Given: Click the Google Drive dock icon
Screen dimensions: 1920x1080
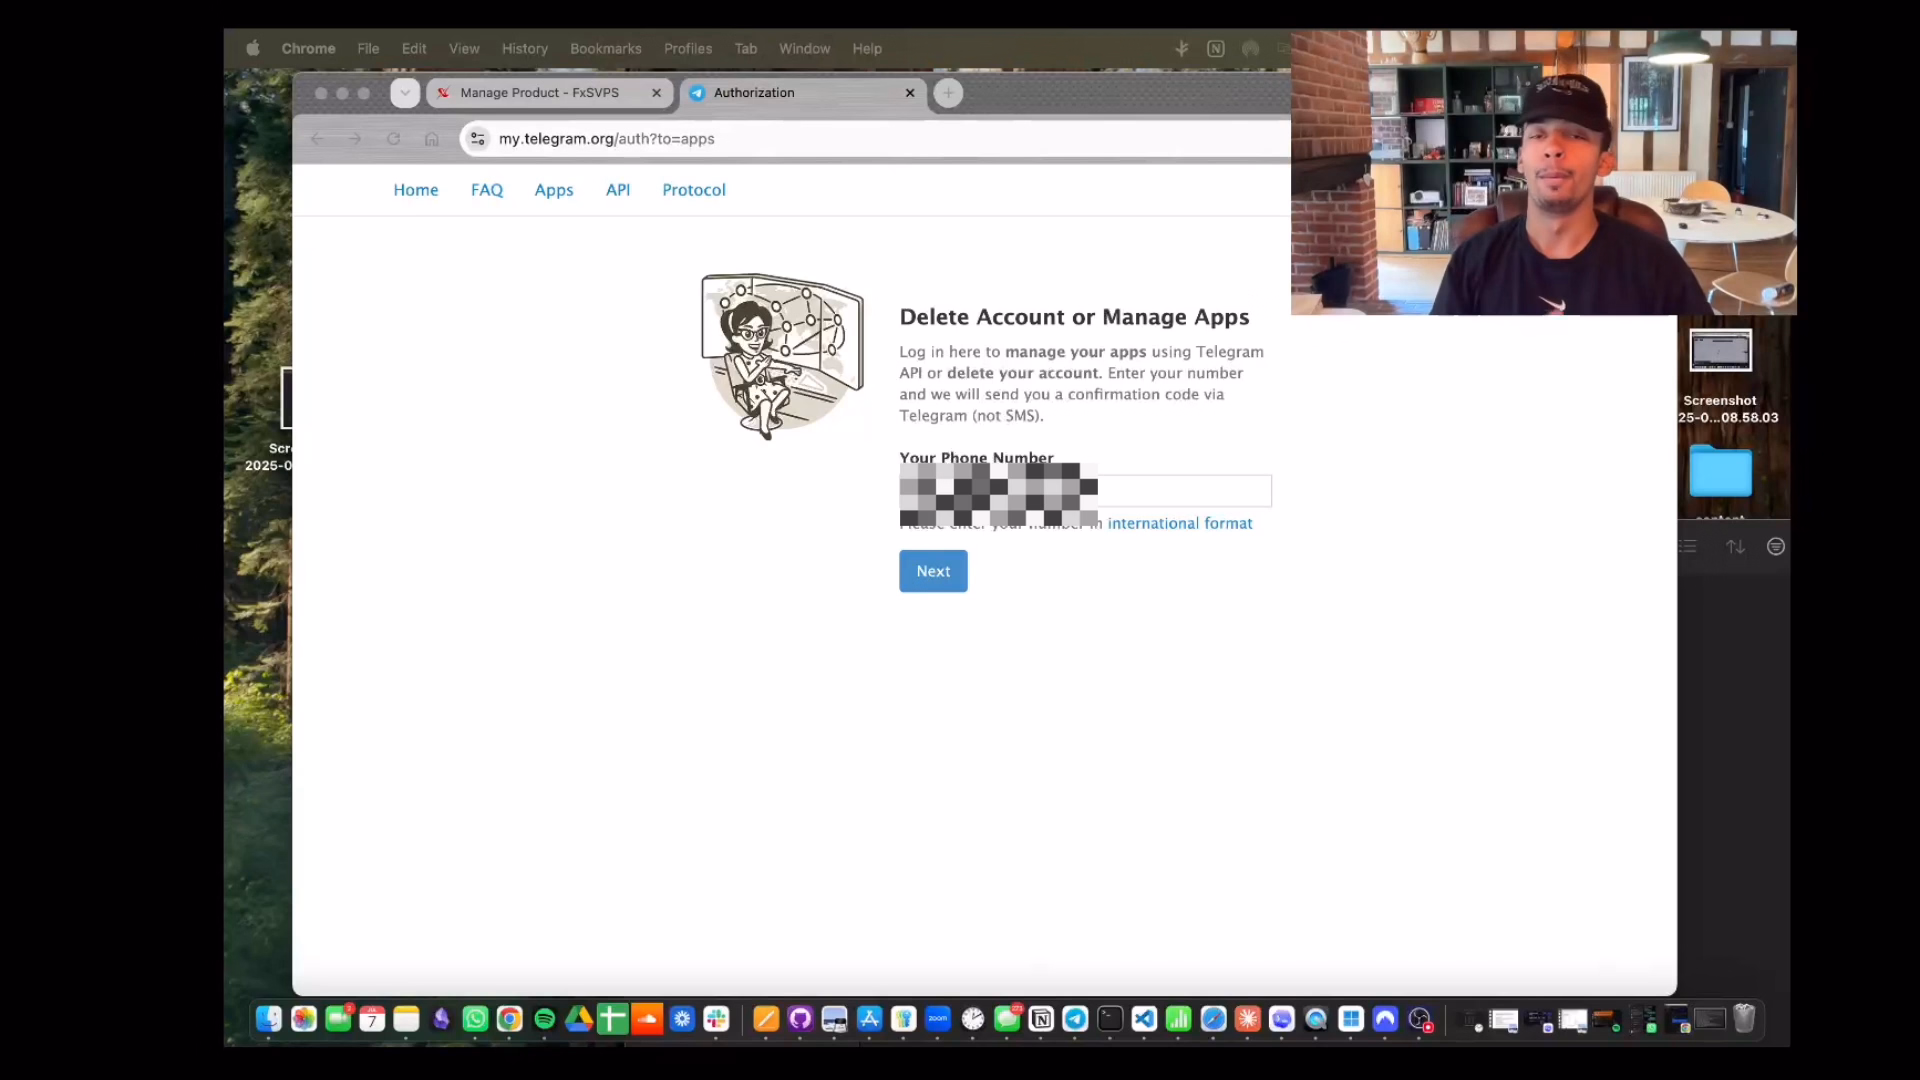Looking at the screenshot, I should click(579, 1019).
